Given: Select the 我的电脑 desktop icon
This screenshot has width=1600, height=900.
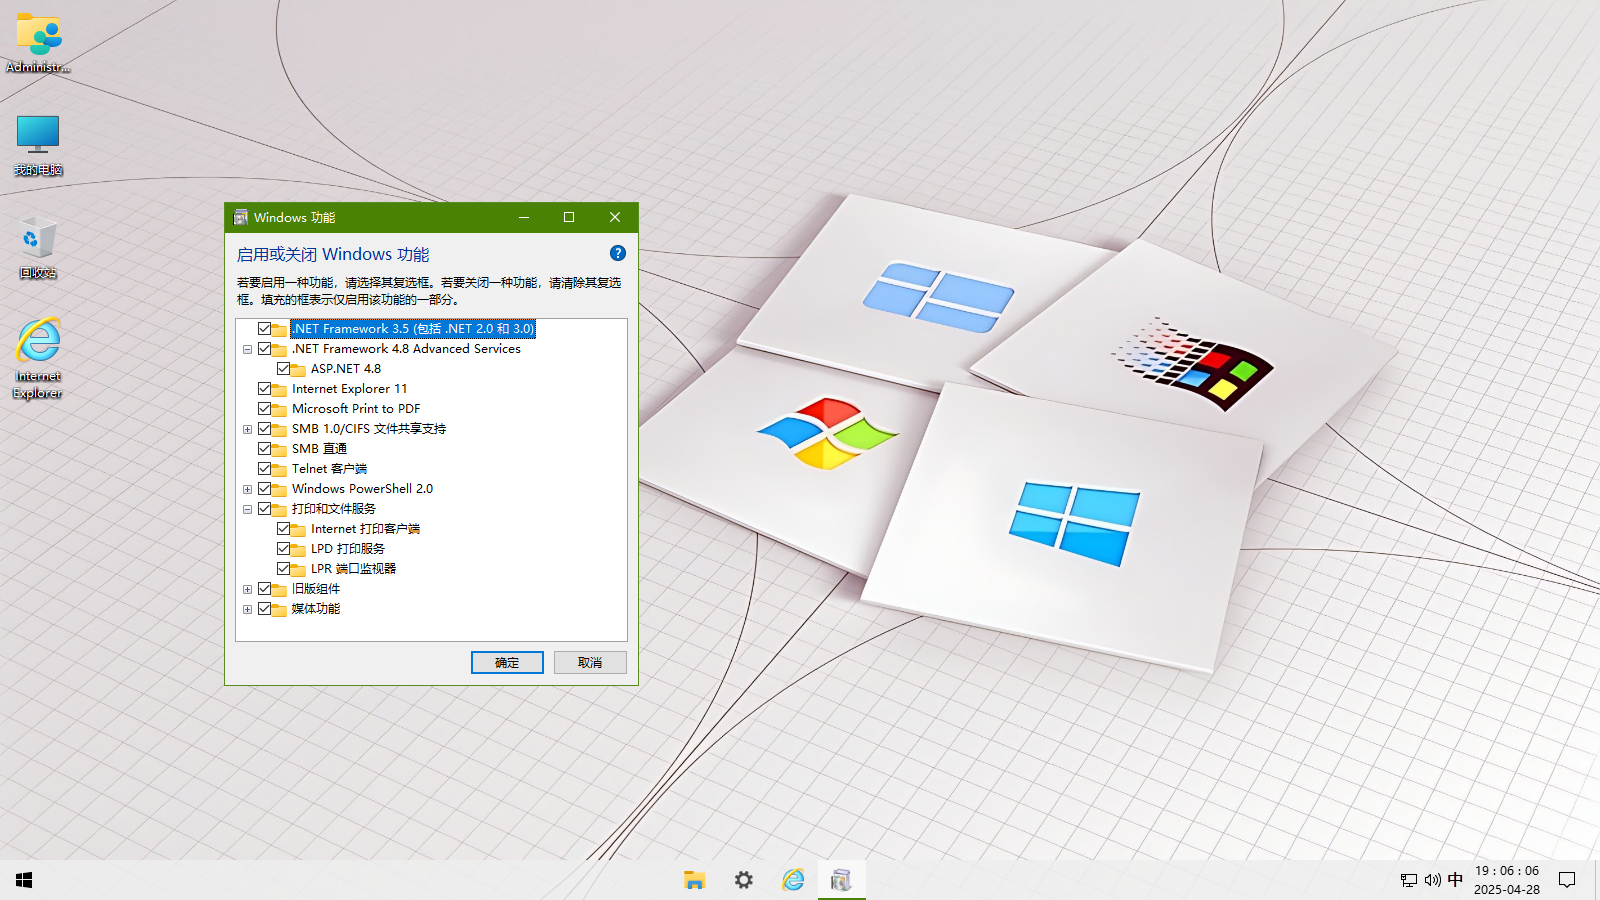Looking at the screenshot, I should [38, 145].
